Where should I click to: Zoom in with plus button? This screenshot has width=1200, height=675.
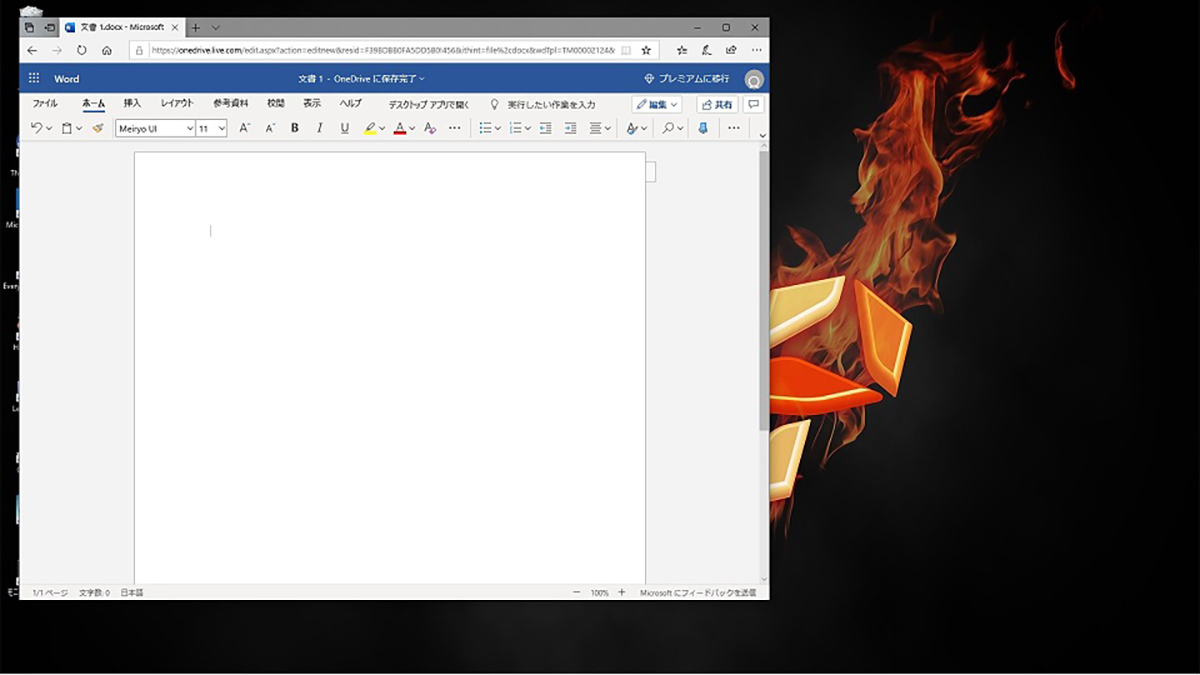coord(621,592)
